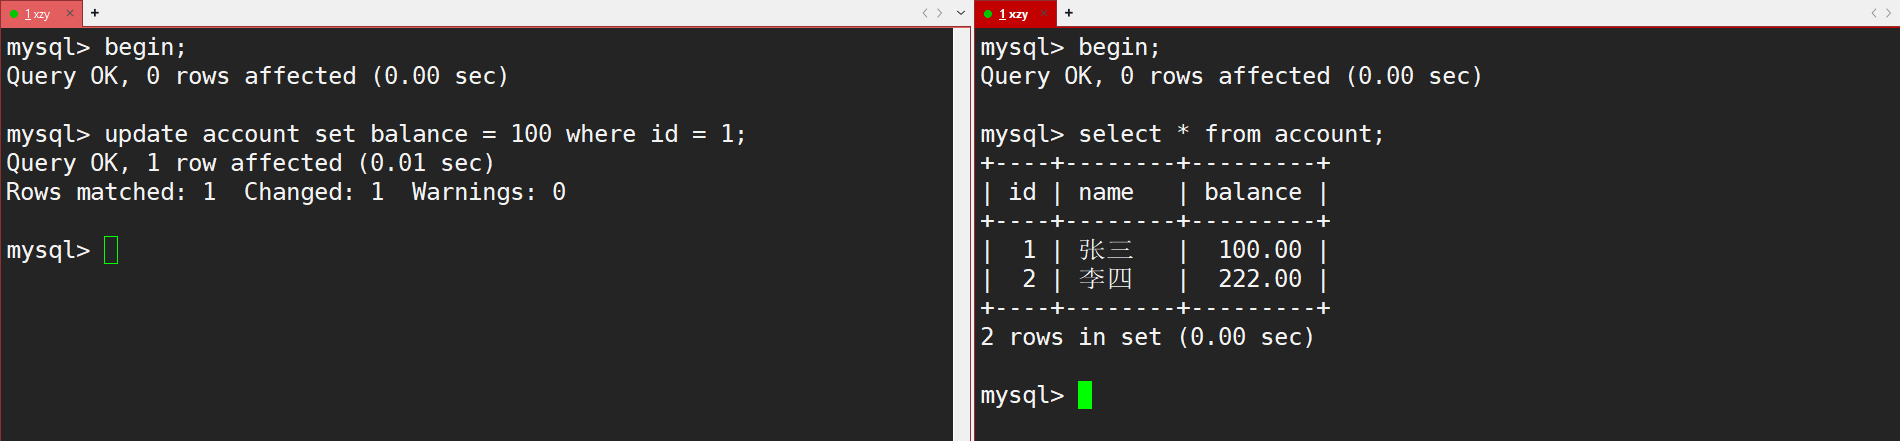This screenshot has width=1900, height=441.
Task: Click green status dot on right xzy tab
Action: coord(988,14)
